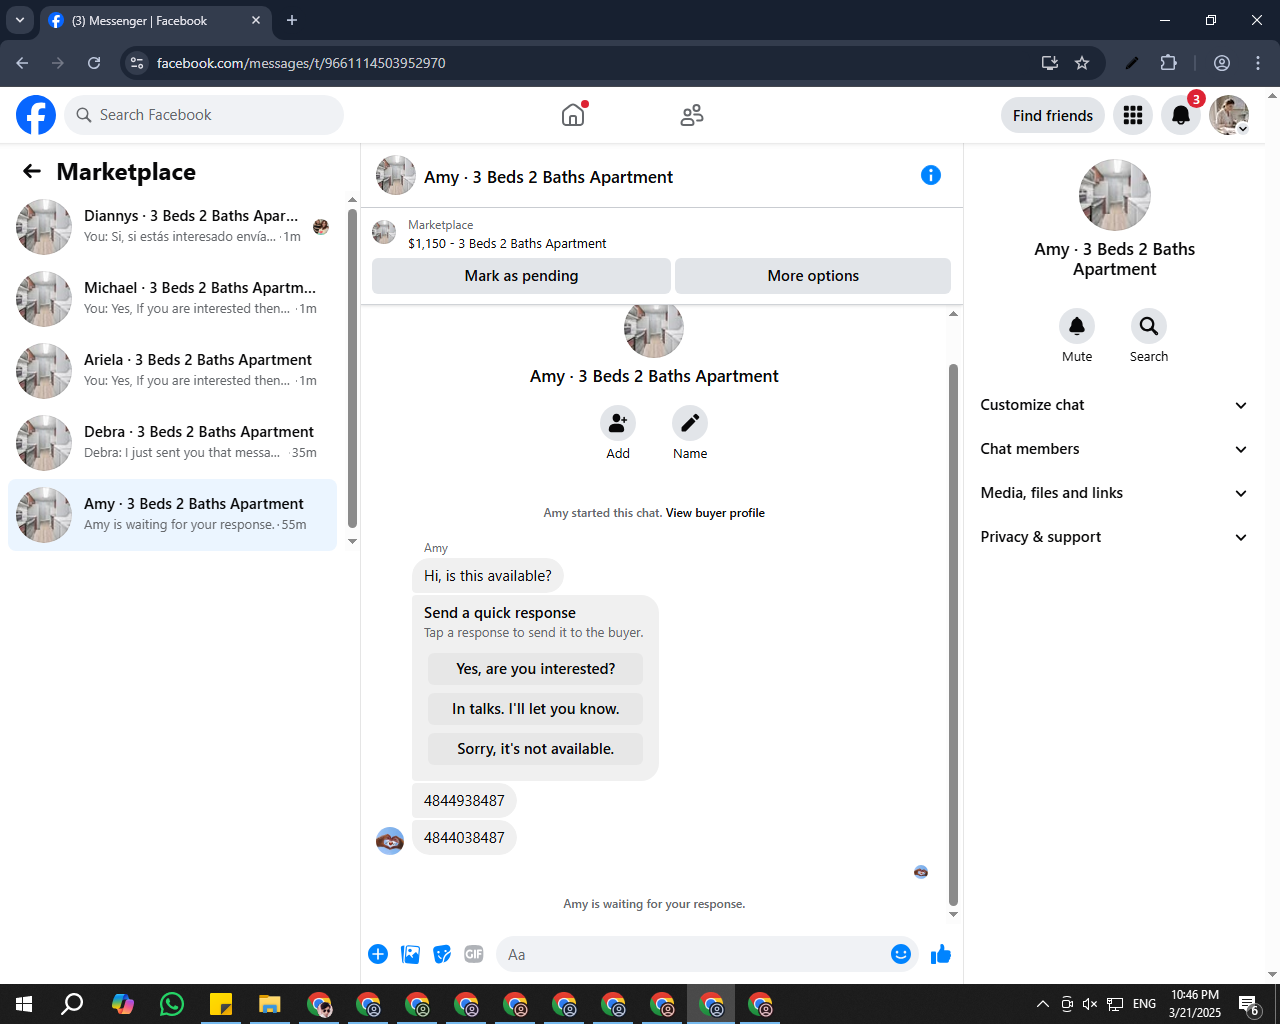Screen dimensions: 1280x1024
Task: Click the conversation list scrollbar
Action: coord(352,367)
